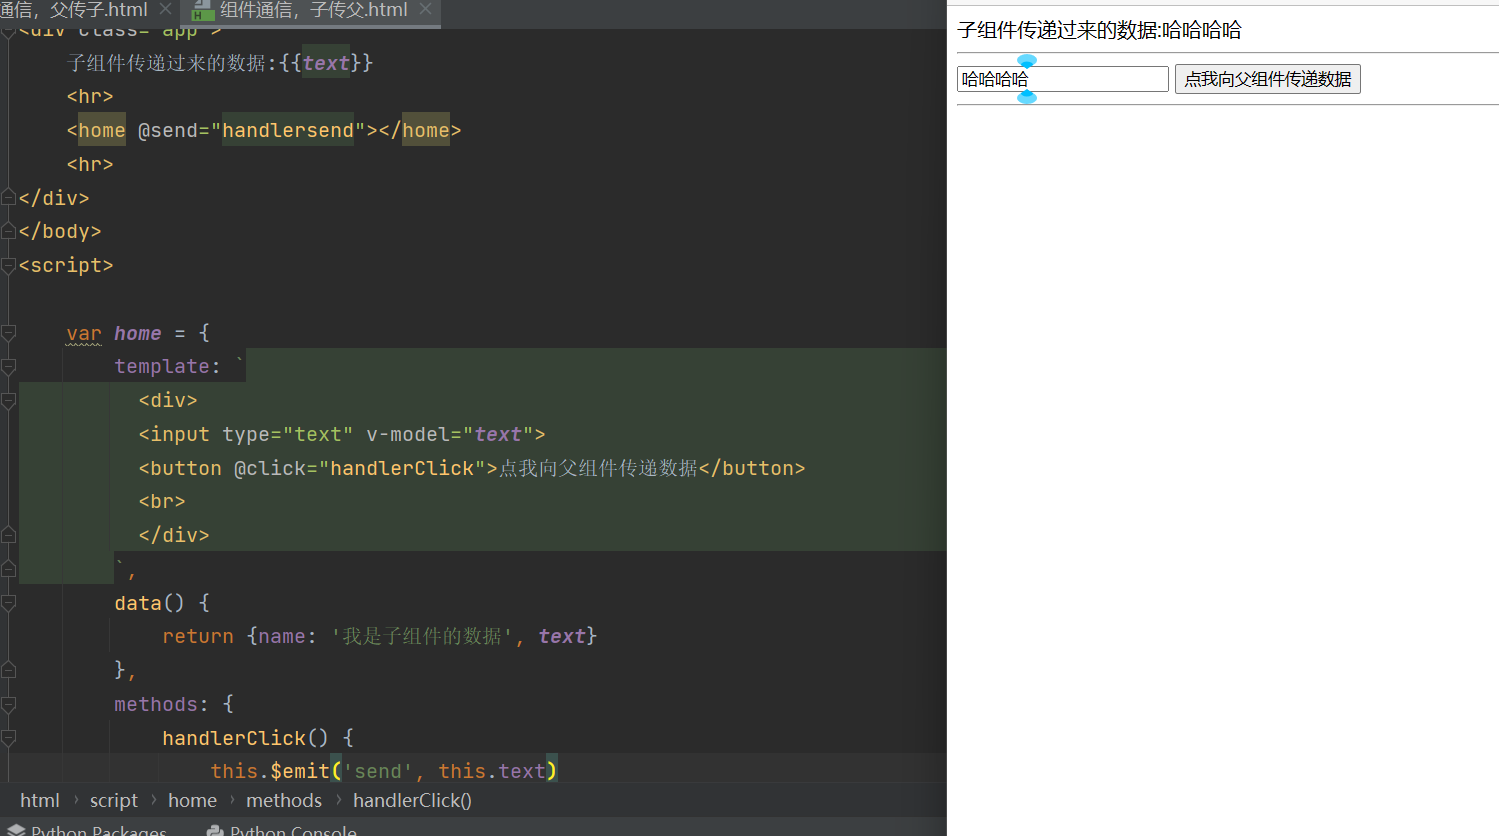Open the Python Packages tool window
This screenshot has width=1499, height=836.
click(x=87, y=830)
